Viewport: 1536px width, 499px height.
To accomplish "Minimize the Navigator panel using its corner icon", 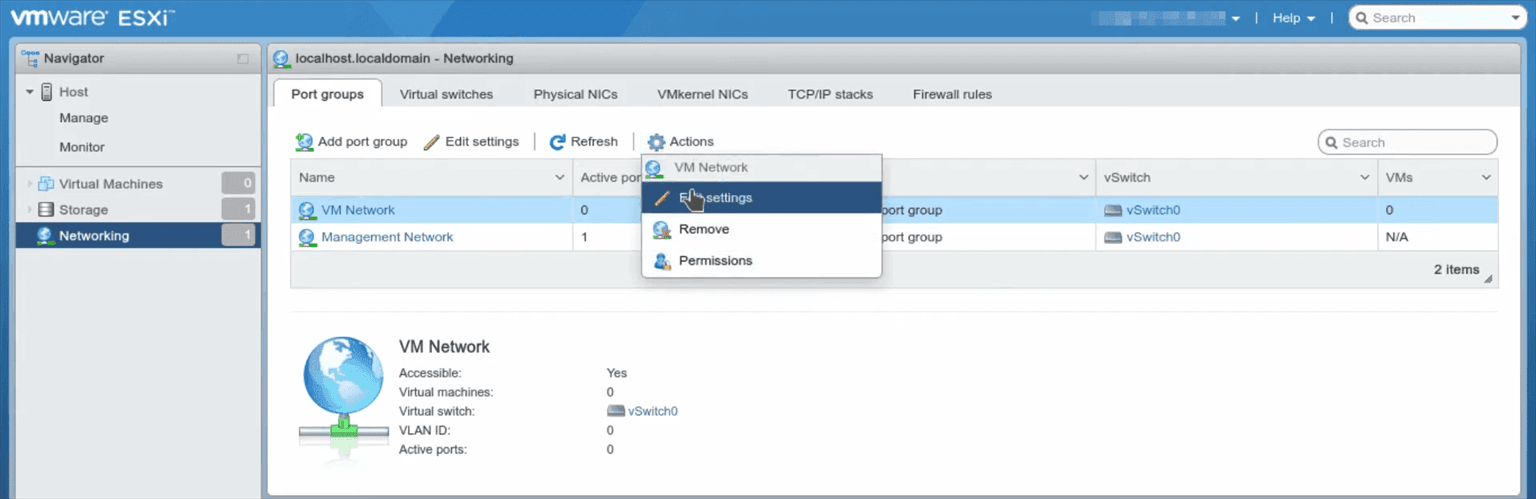I will click(243, 59).
